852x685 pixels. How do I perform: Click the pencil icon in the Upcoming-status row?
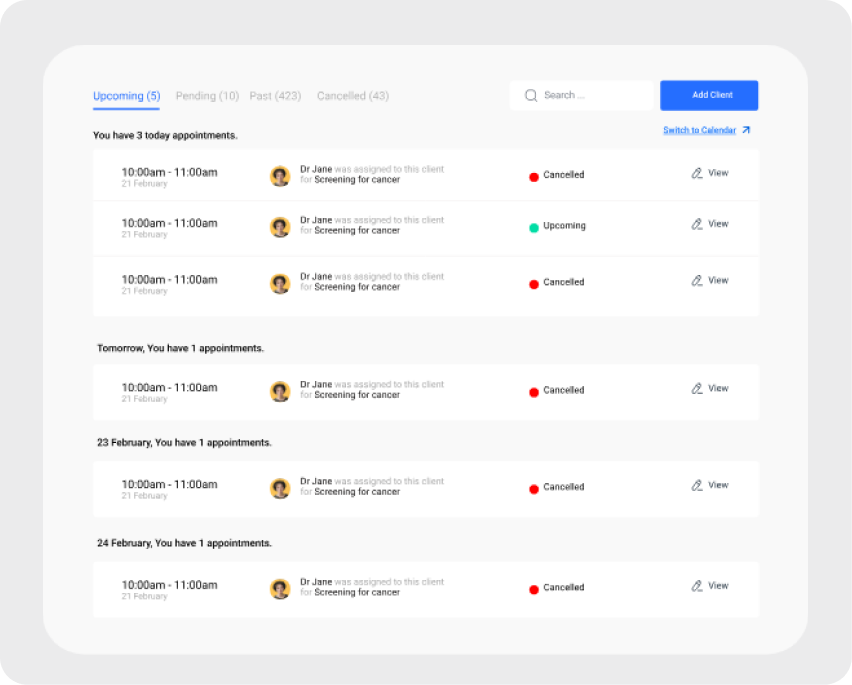pos(697,225)
